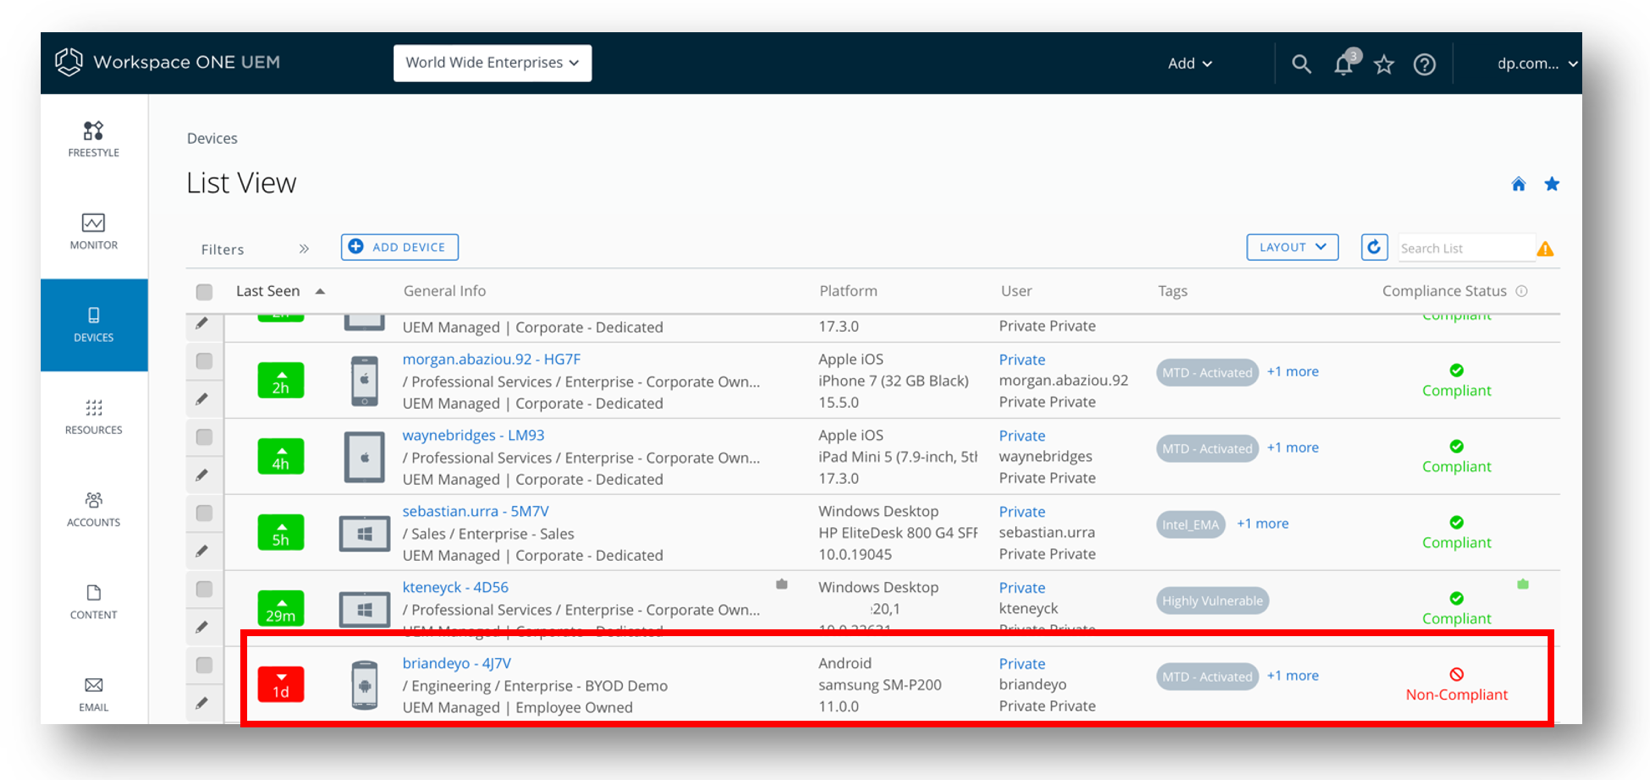The image size is (1650, 780).
Task: Click the blue home icon
Action: coord(1519,184)
